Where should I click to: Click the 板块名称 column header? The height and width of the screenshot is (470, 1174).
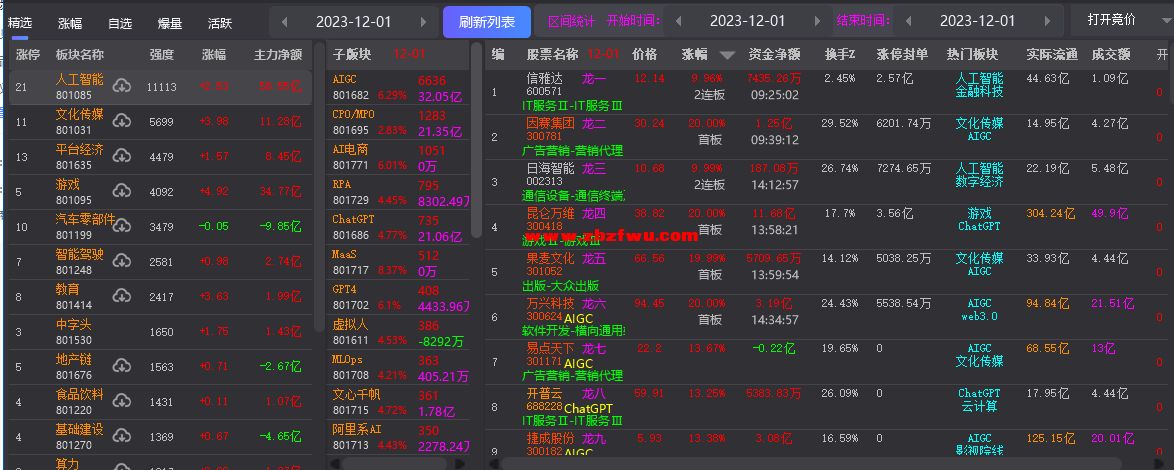79,55
